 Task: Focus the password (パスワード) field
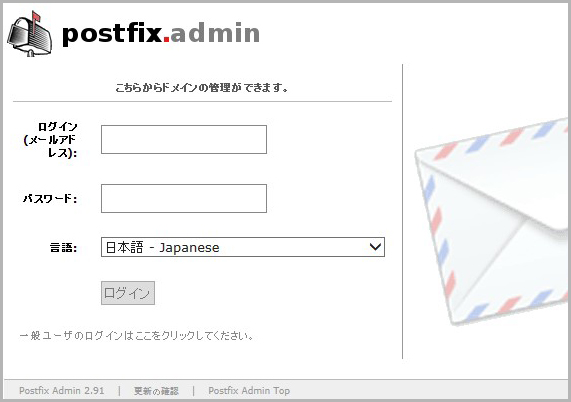point(184,198)
